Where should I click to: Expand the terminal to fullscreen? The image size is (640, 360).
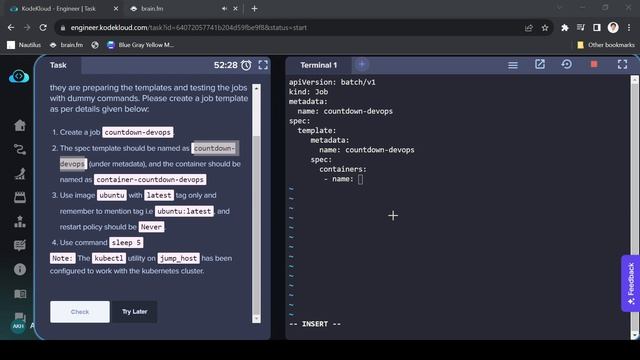pos(622,64)
